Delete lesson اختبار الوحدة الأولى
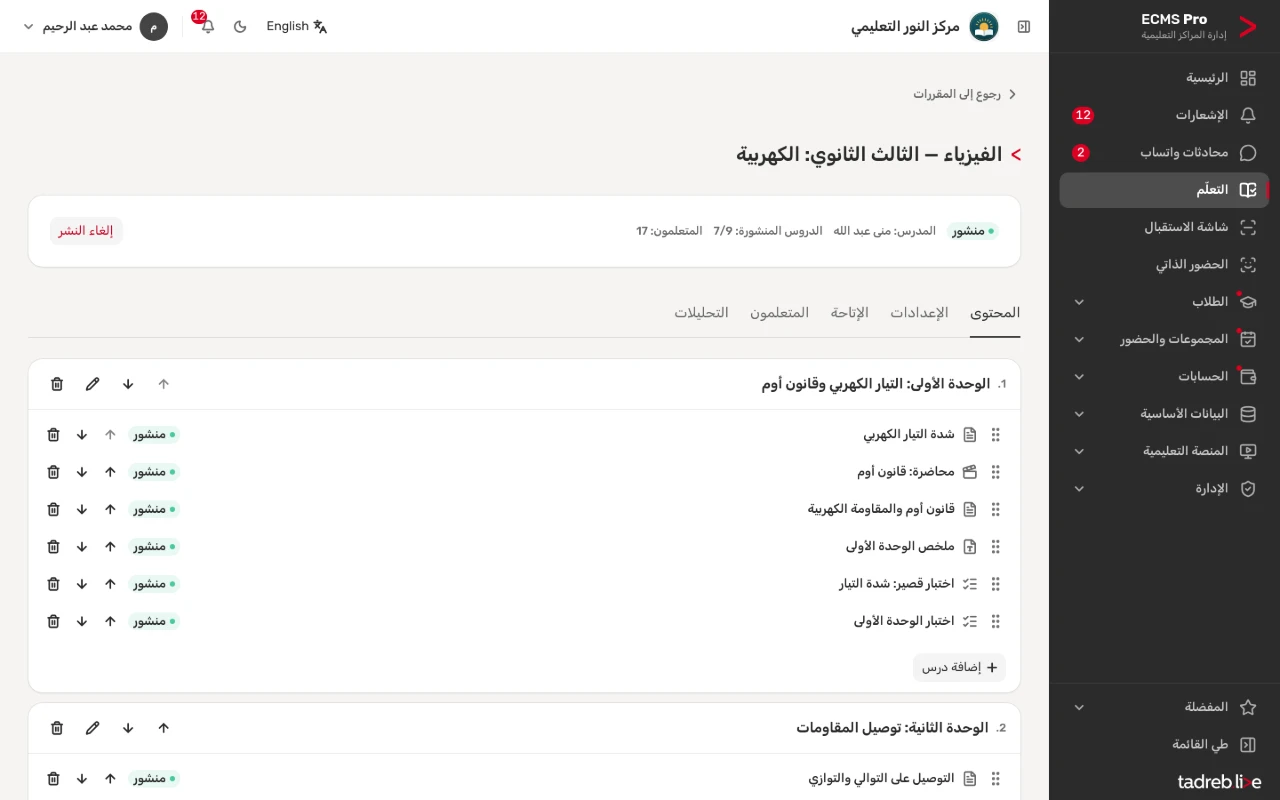1280x800 pixels. coord(54,621)
